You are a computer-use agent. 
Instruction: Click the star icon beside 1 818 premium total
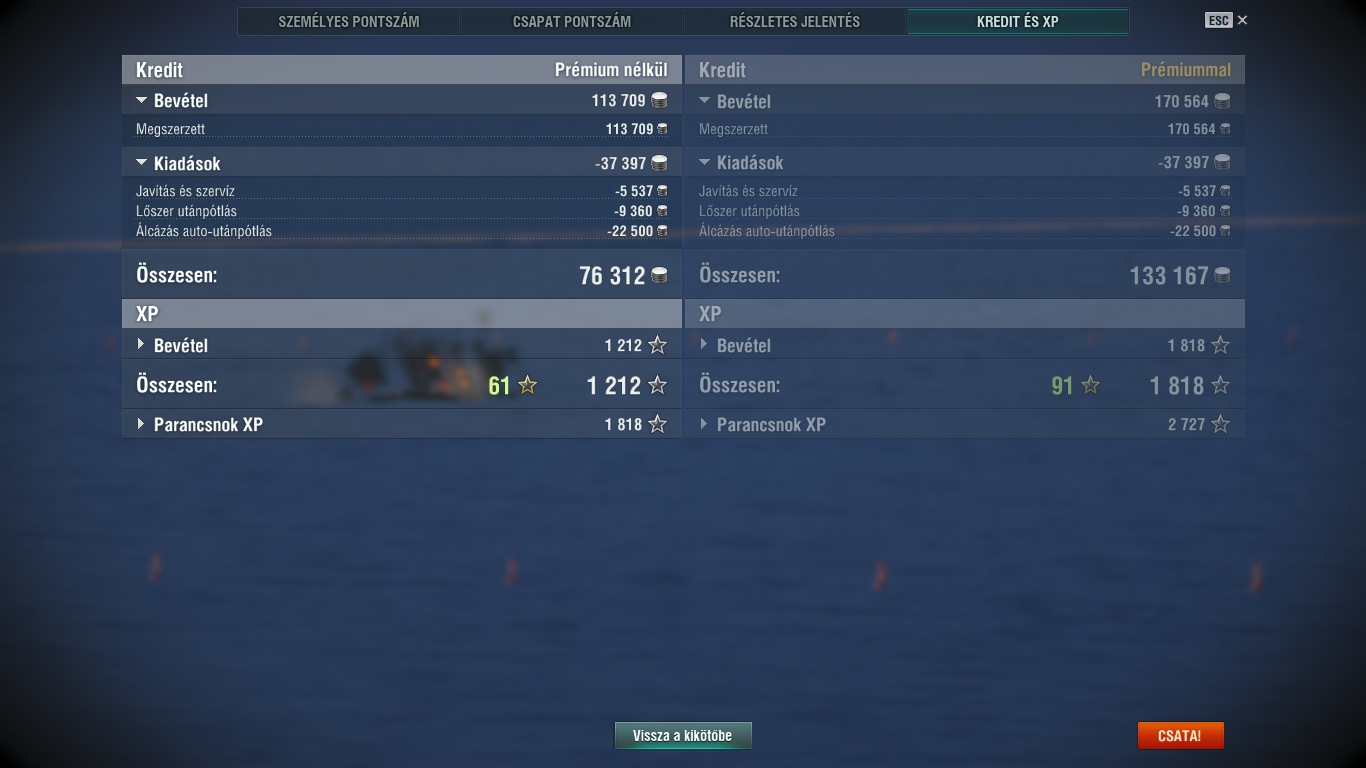[1220, 385]
